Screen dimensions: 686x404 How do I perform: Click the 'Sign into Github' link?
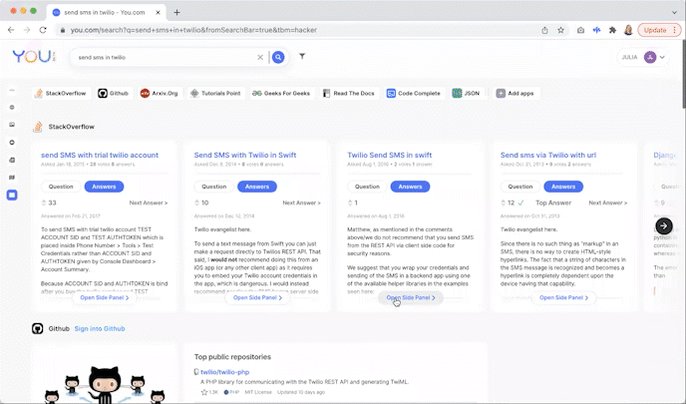pos(100,328)
